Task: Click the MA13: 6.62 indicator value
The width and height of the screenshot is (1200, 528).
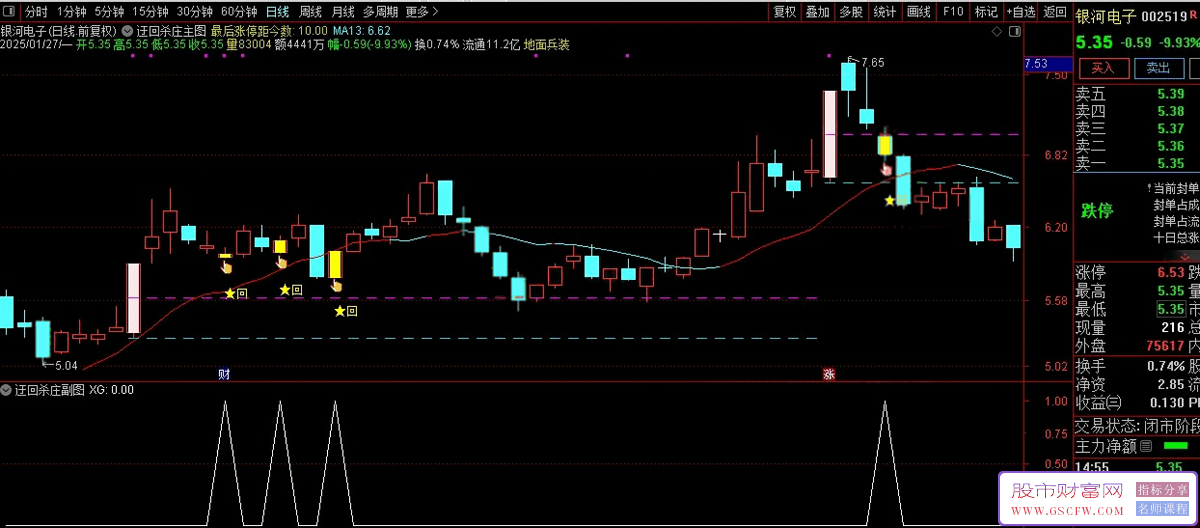Action: [x=362, y=31]
